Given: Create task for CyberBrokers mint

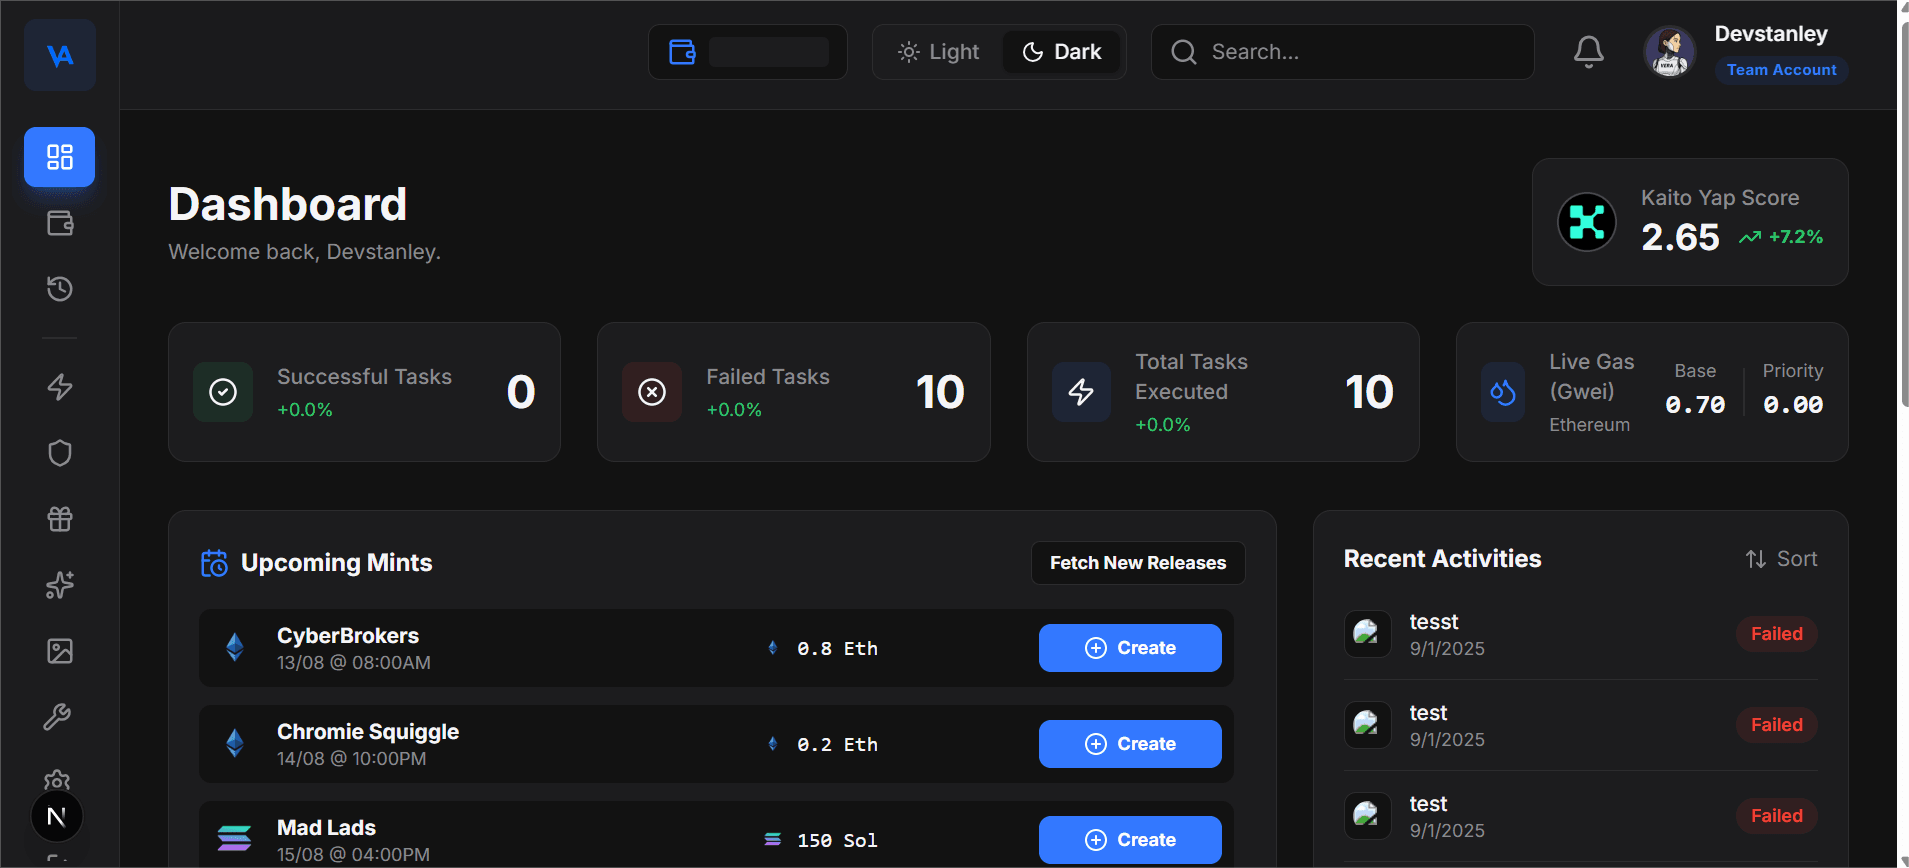Looking at the screenshot, I should pyautogui.click(x=1130, y=648).
